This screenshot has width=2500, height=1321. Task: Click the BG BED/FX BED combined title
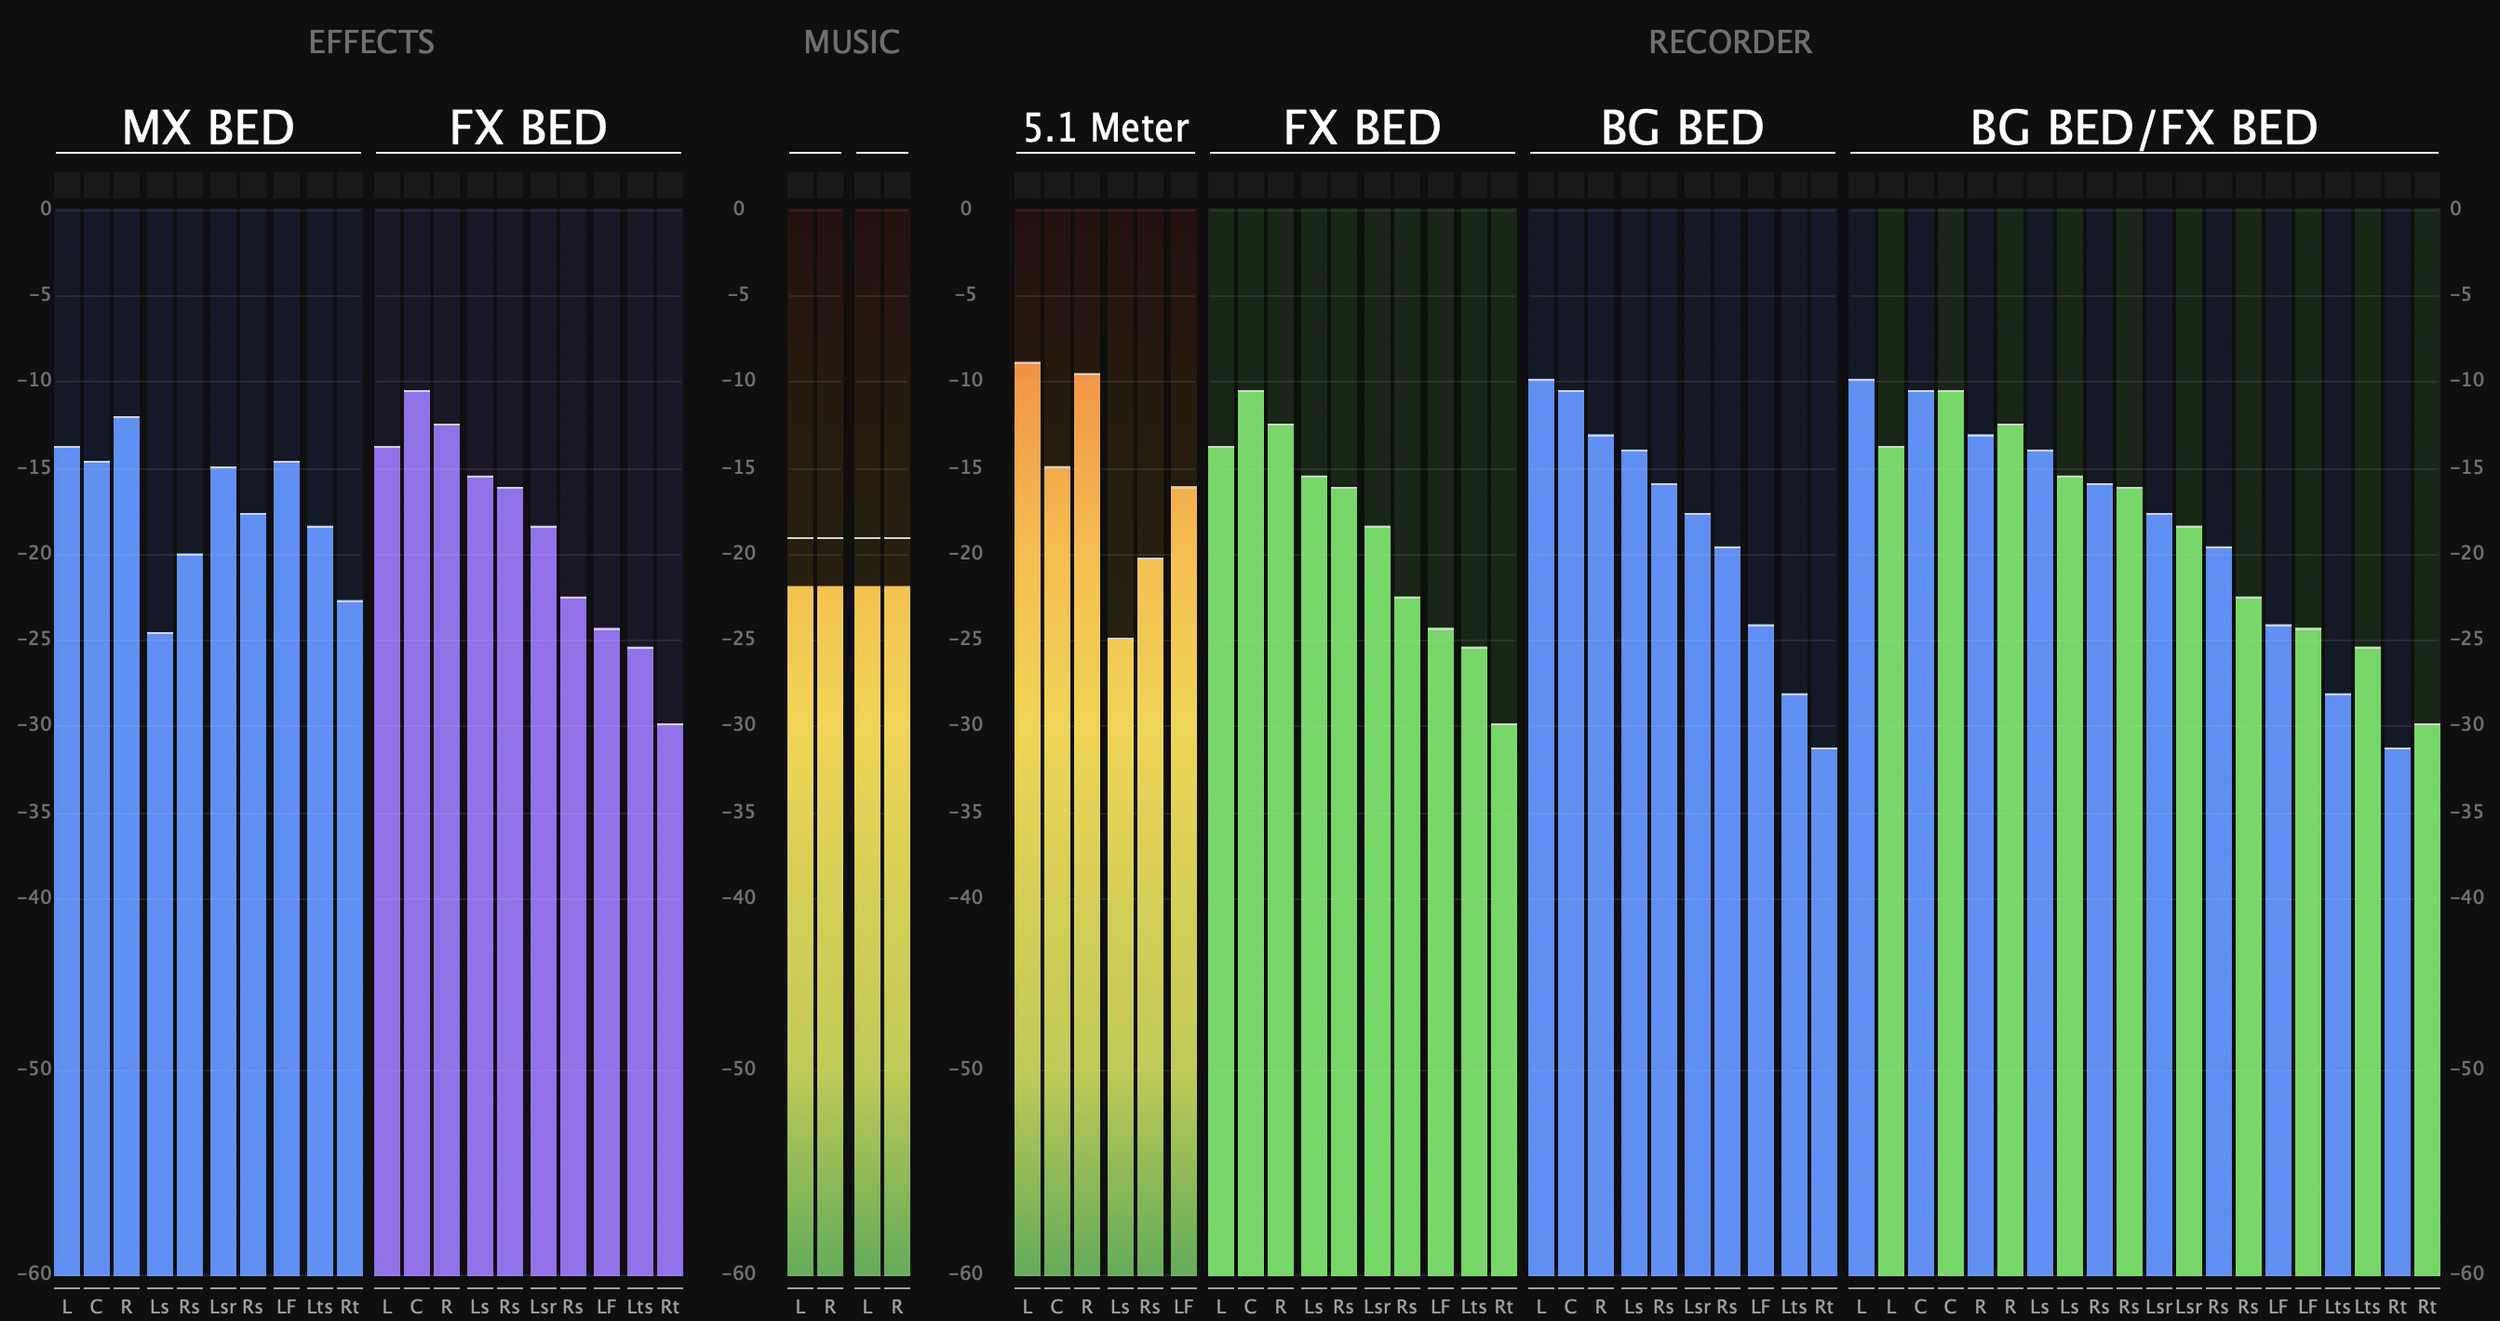pos(2143,128)
